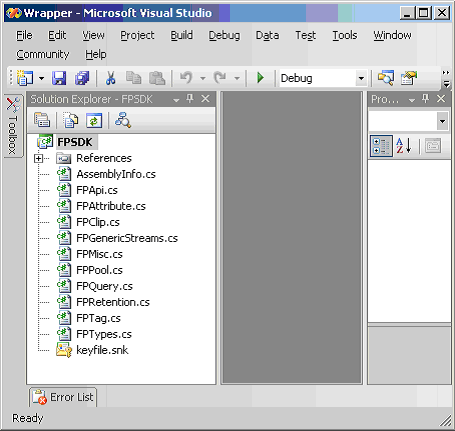Open the Debug menu
The height and width of the screenshot is (431, 455).
coord(224,35)
